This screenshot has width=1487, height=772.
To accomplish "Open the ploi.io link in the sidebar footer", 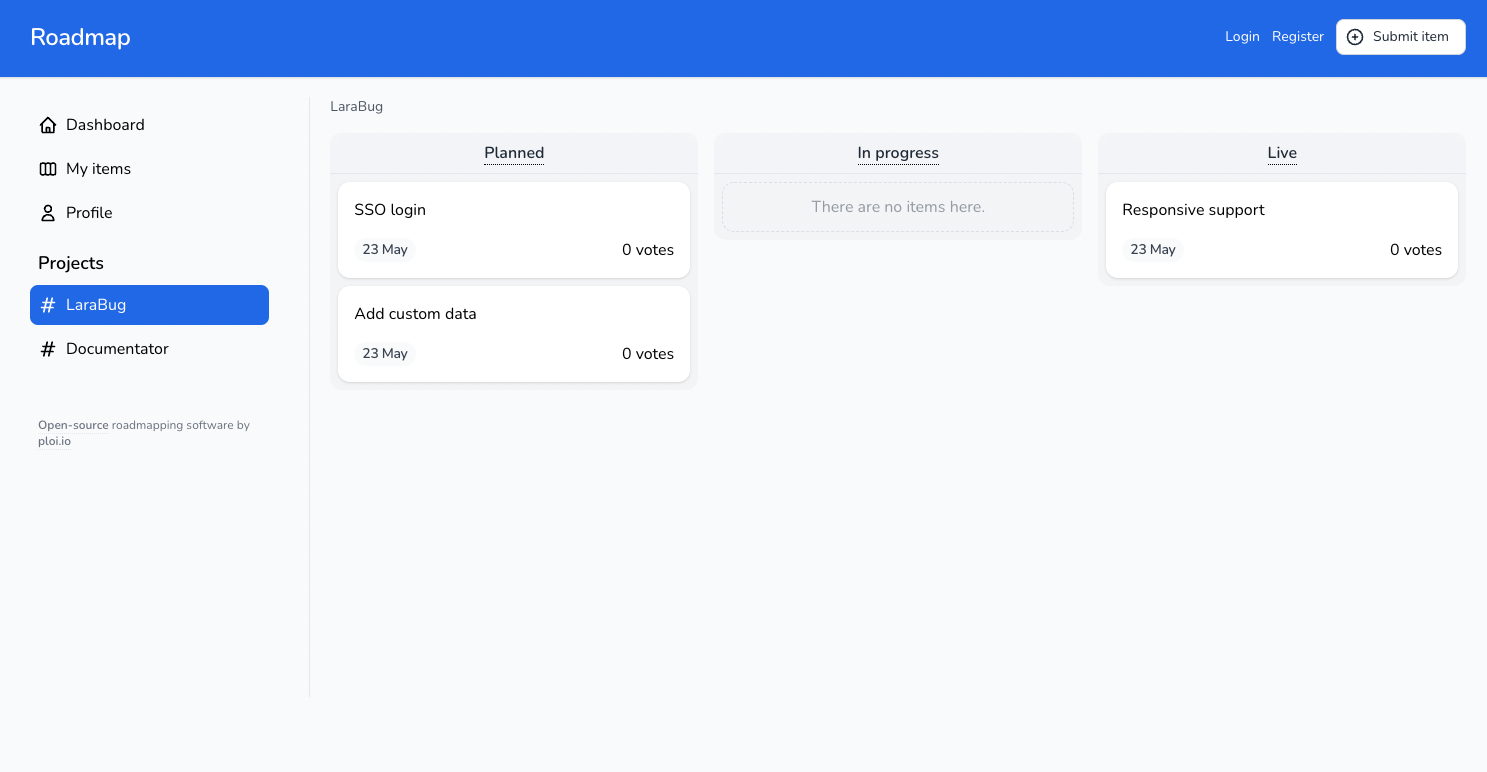I will 54,440.
